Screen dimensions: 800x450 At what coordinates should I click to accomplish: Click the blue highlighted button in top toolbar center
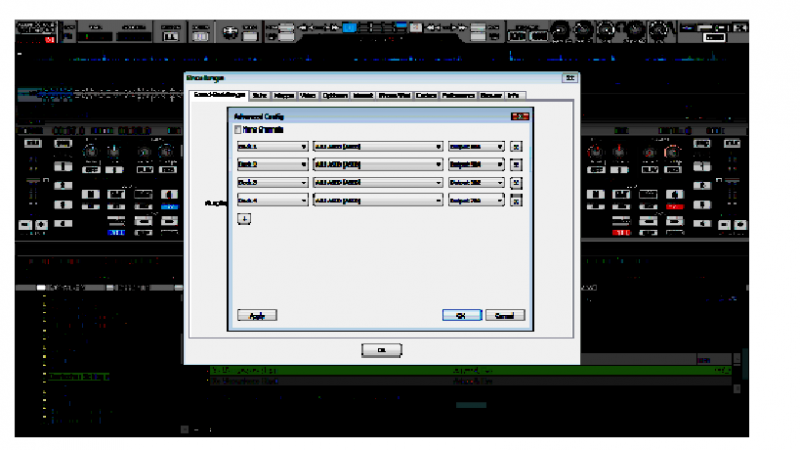pyautogui.click(x=349, y=28)
